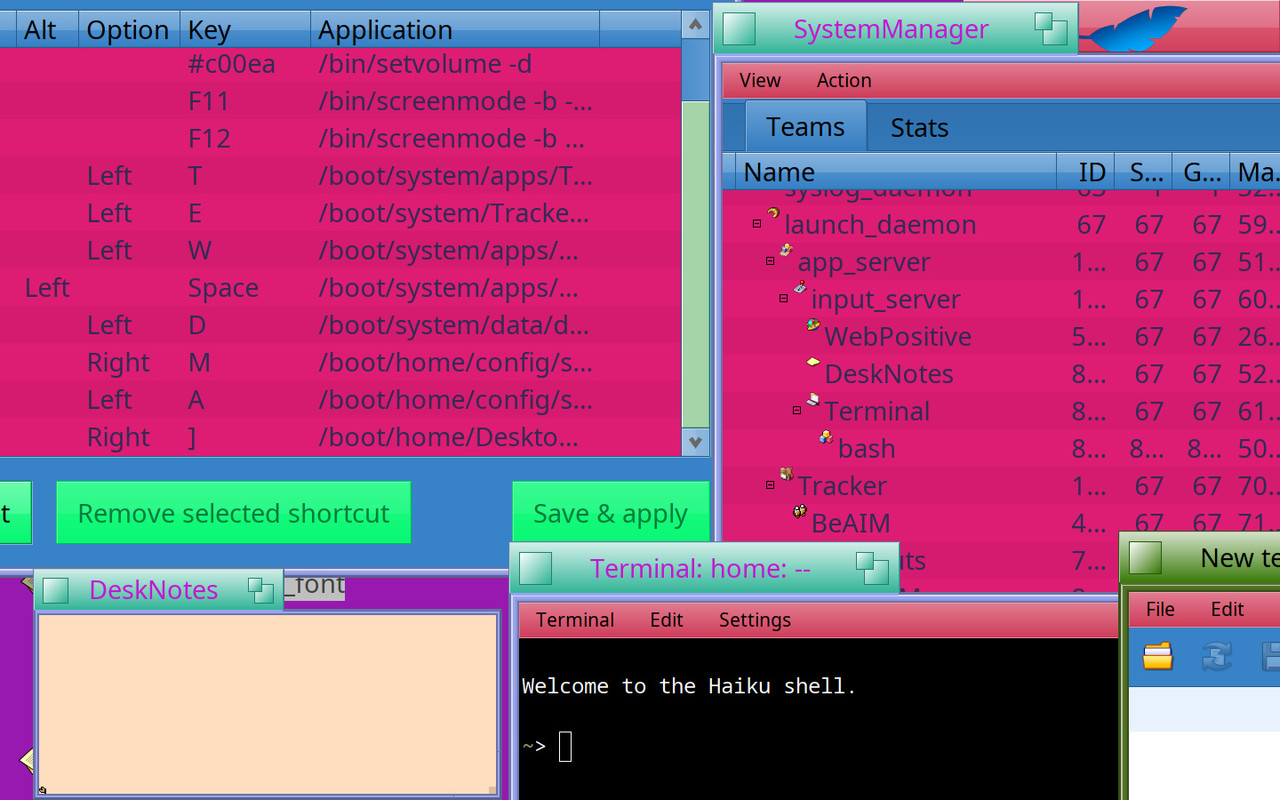Screen dimensions: 1280x800
Task: Click Remove selected shortcut button
Action: click(x=234, y=513)
